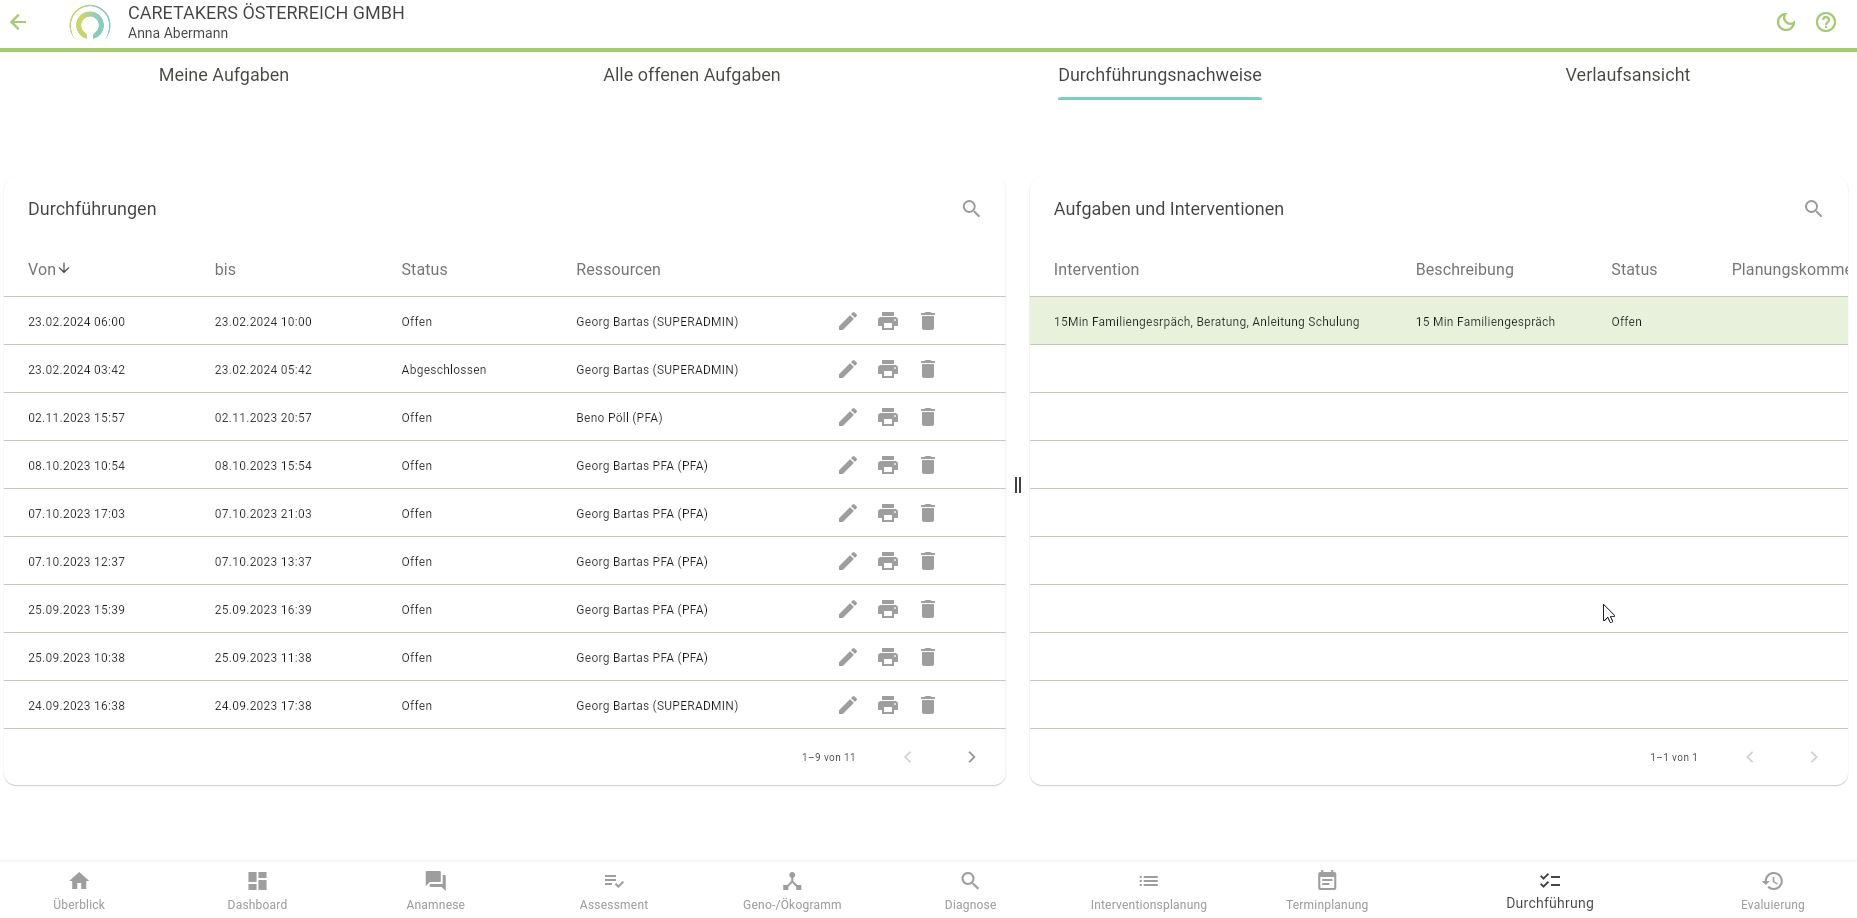1857x918 pixels.
Task: Delete the 24.09.2023 16:38 Durchführung entry
Action: point(927,705)
